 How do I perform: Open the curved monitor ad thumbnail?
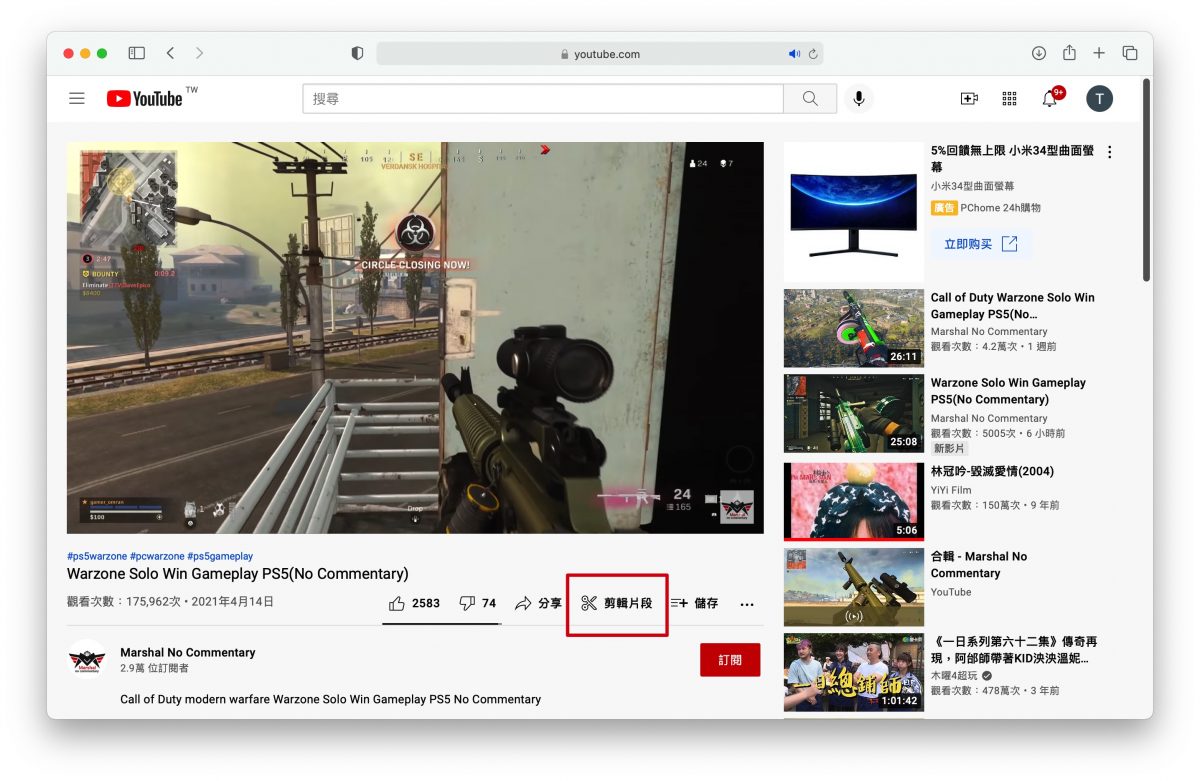pos(853,212)
